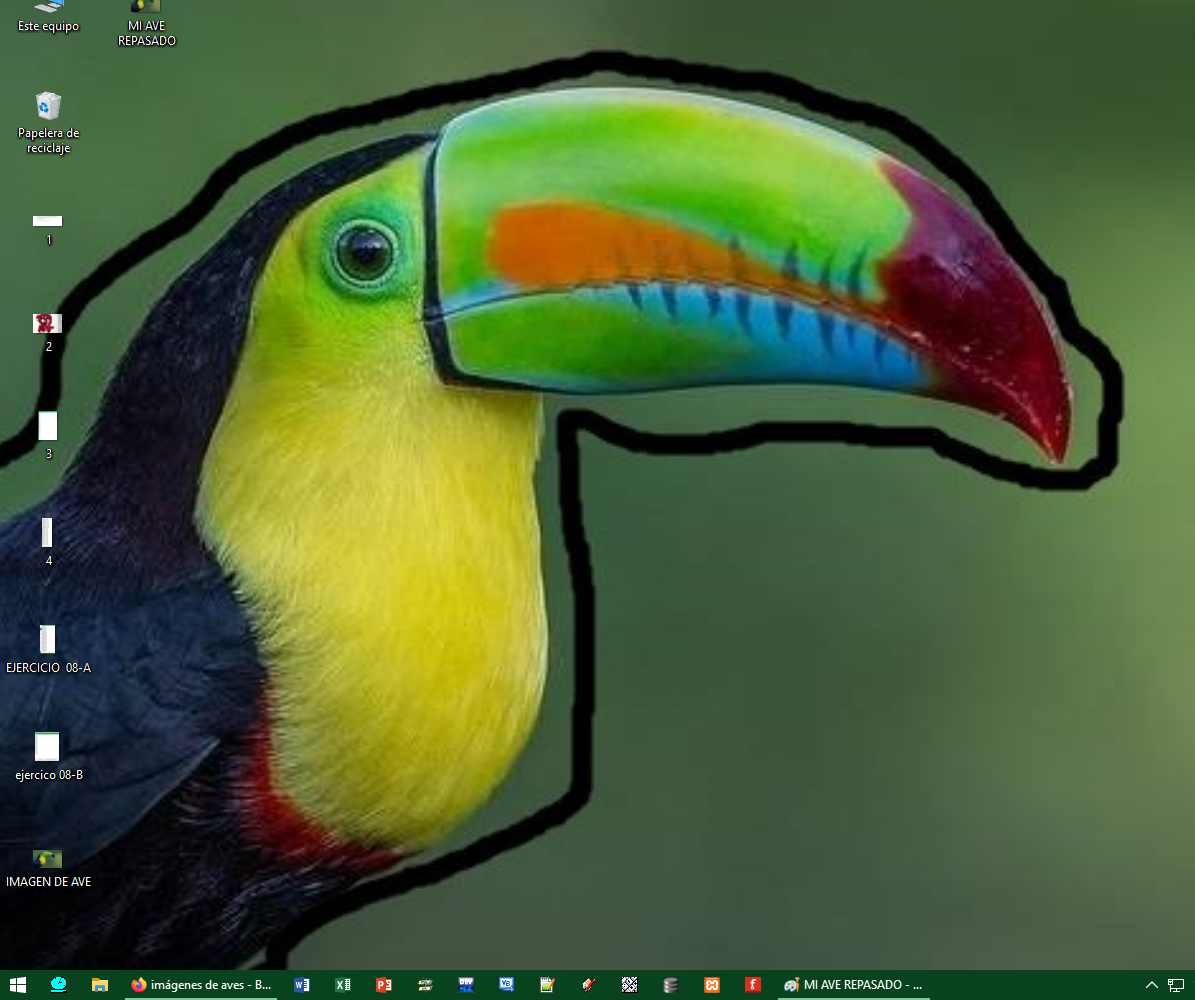The height and width of the screenshot is (1000, 1195).
Task: Select desktop file named '2'
Action: click(48, 334)
